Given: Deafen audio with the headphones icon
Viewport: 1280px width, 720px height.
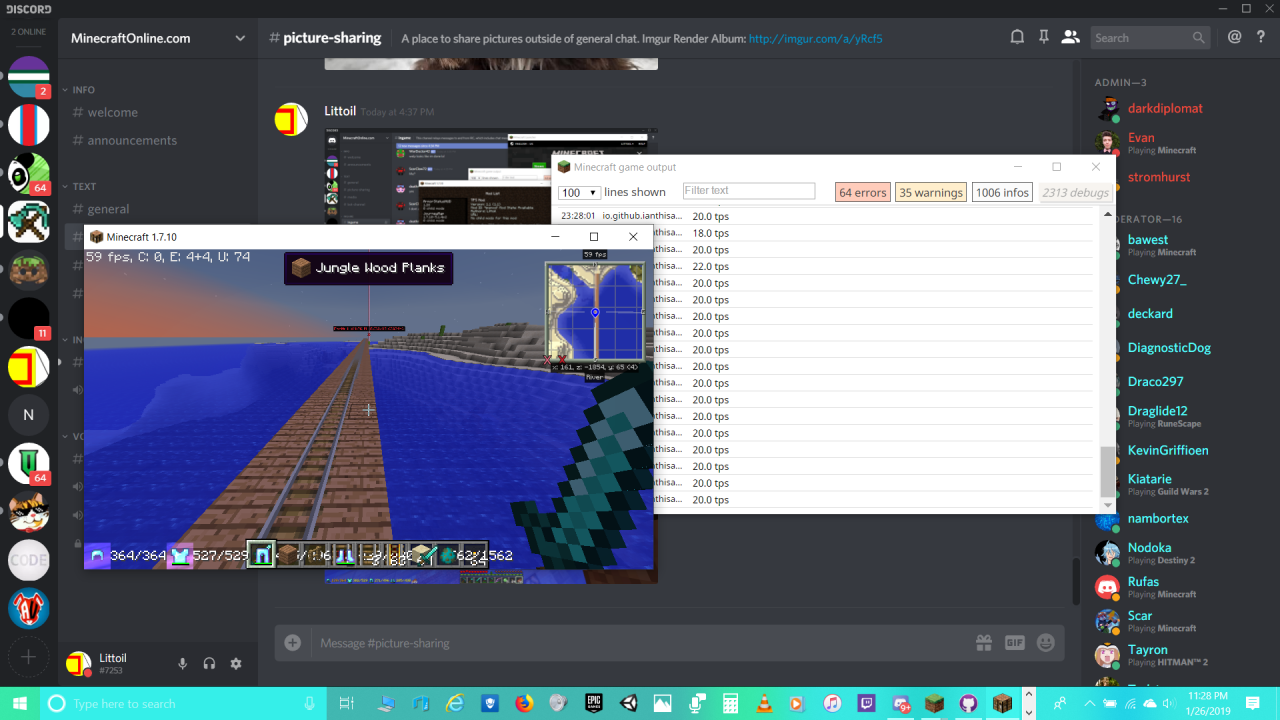Looking at the screenshot, I should click(208, 663).
